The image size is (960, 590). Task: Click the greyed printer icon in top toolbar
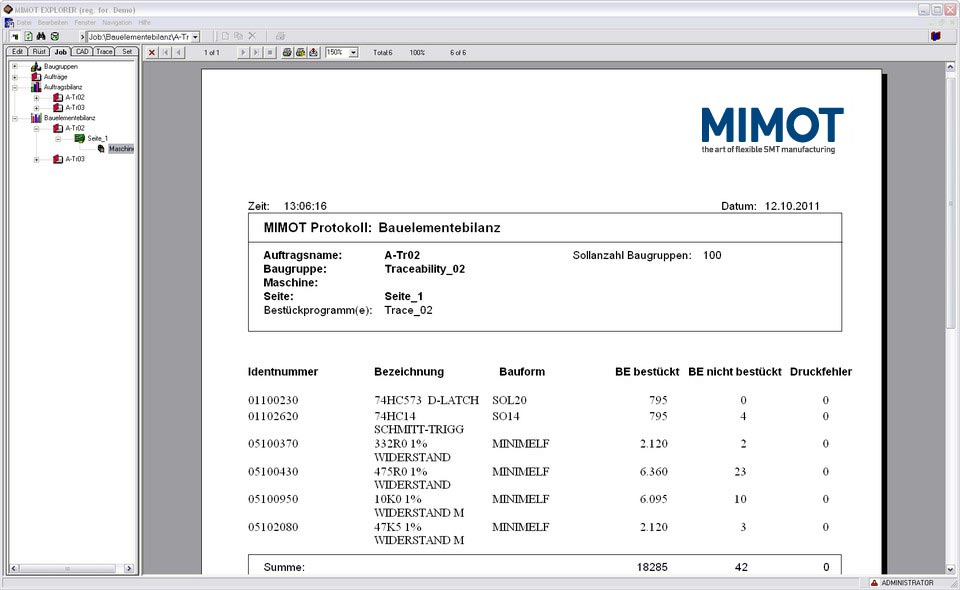point(280,37)
